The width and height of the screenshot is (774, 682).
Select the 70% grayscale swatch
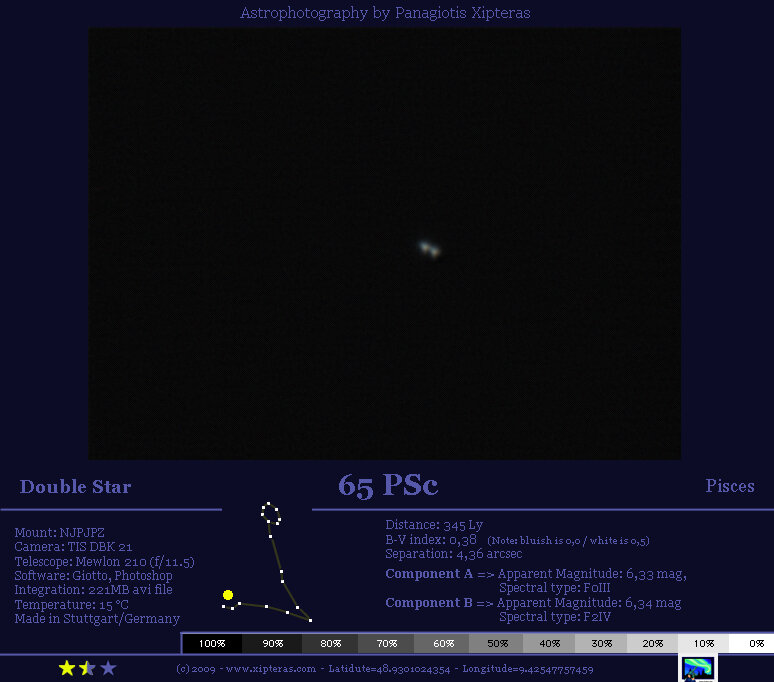point(386,644)
